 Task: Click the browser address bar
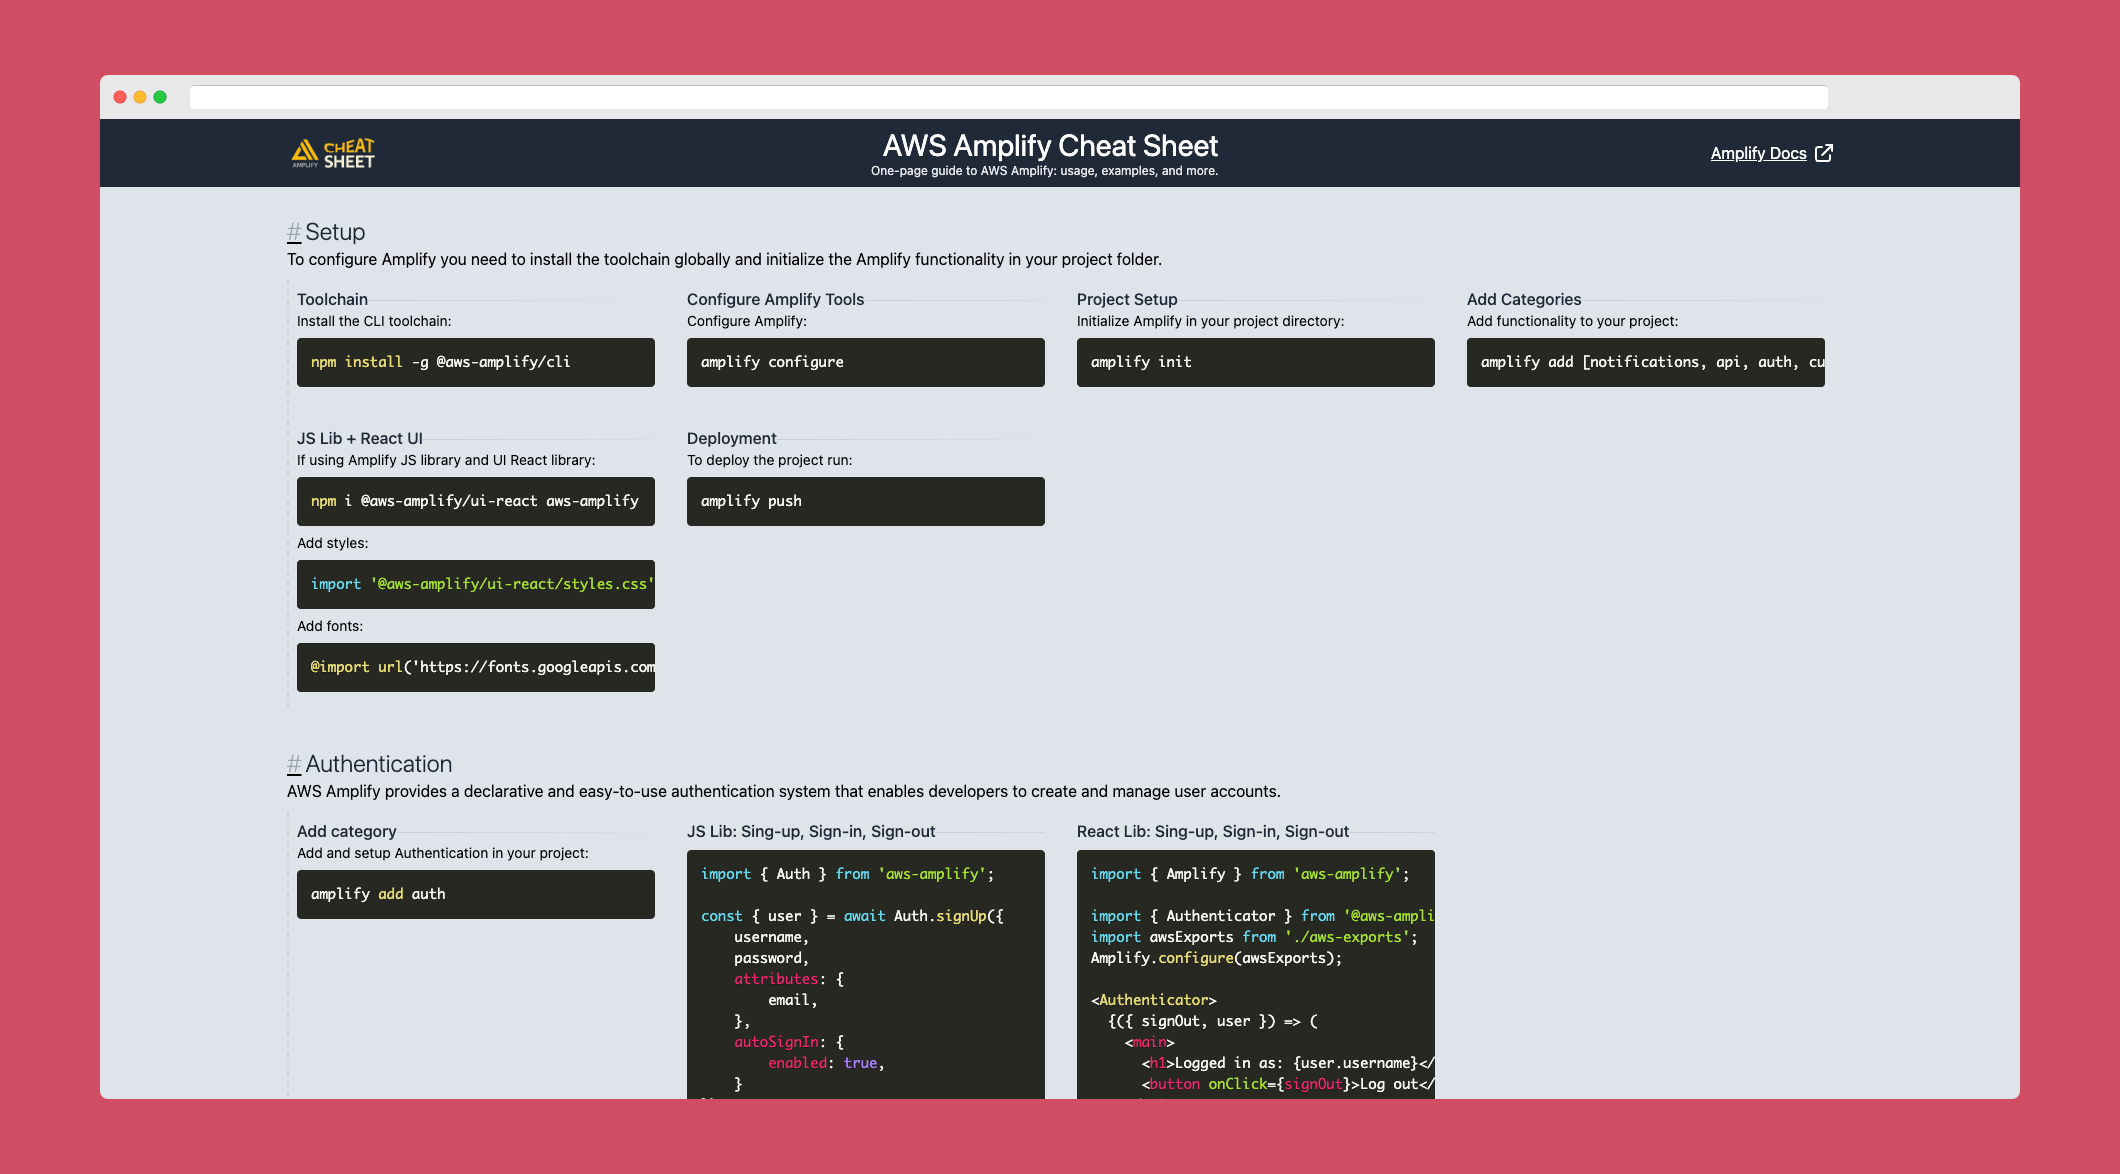(x=1008, y=97)
